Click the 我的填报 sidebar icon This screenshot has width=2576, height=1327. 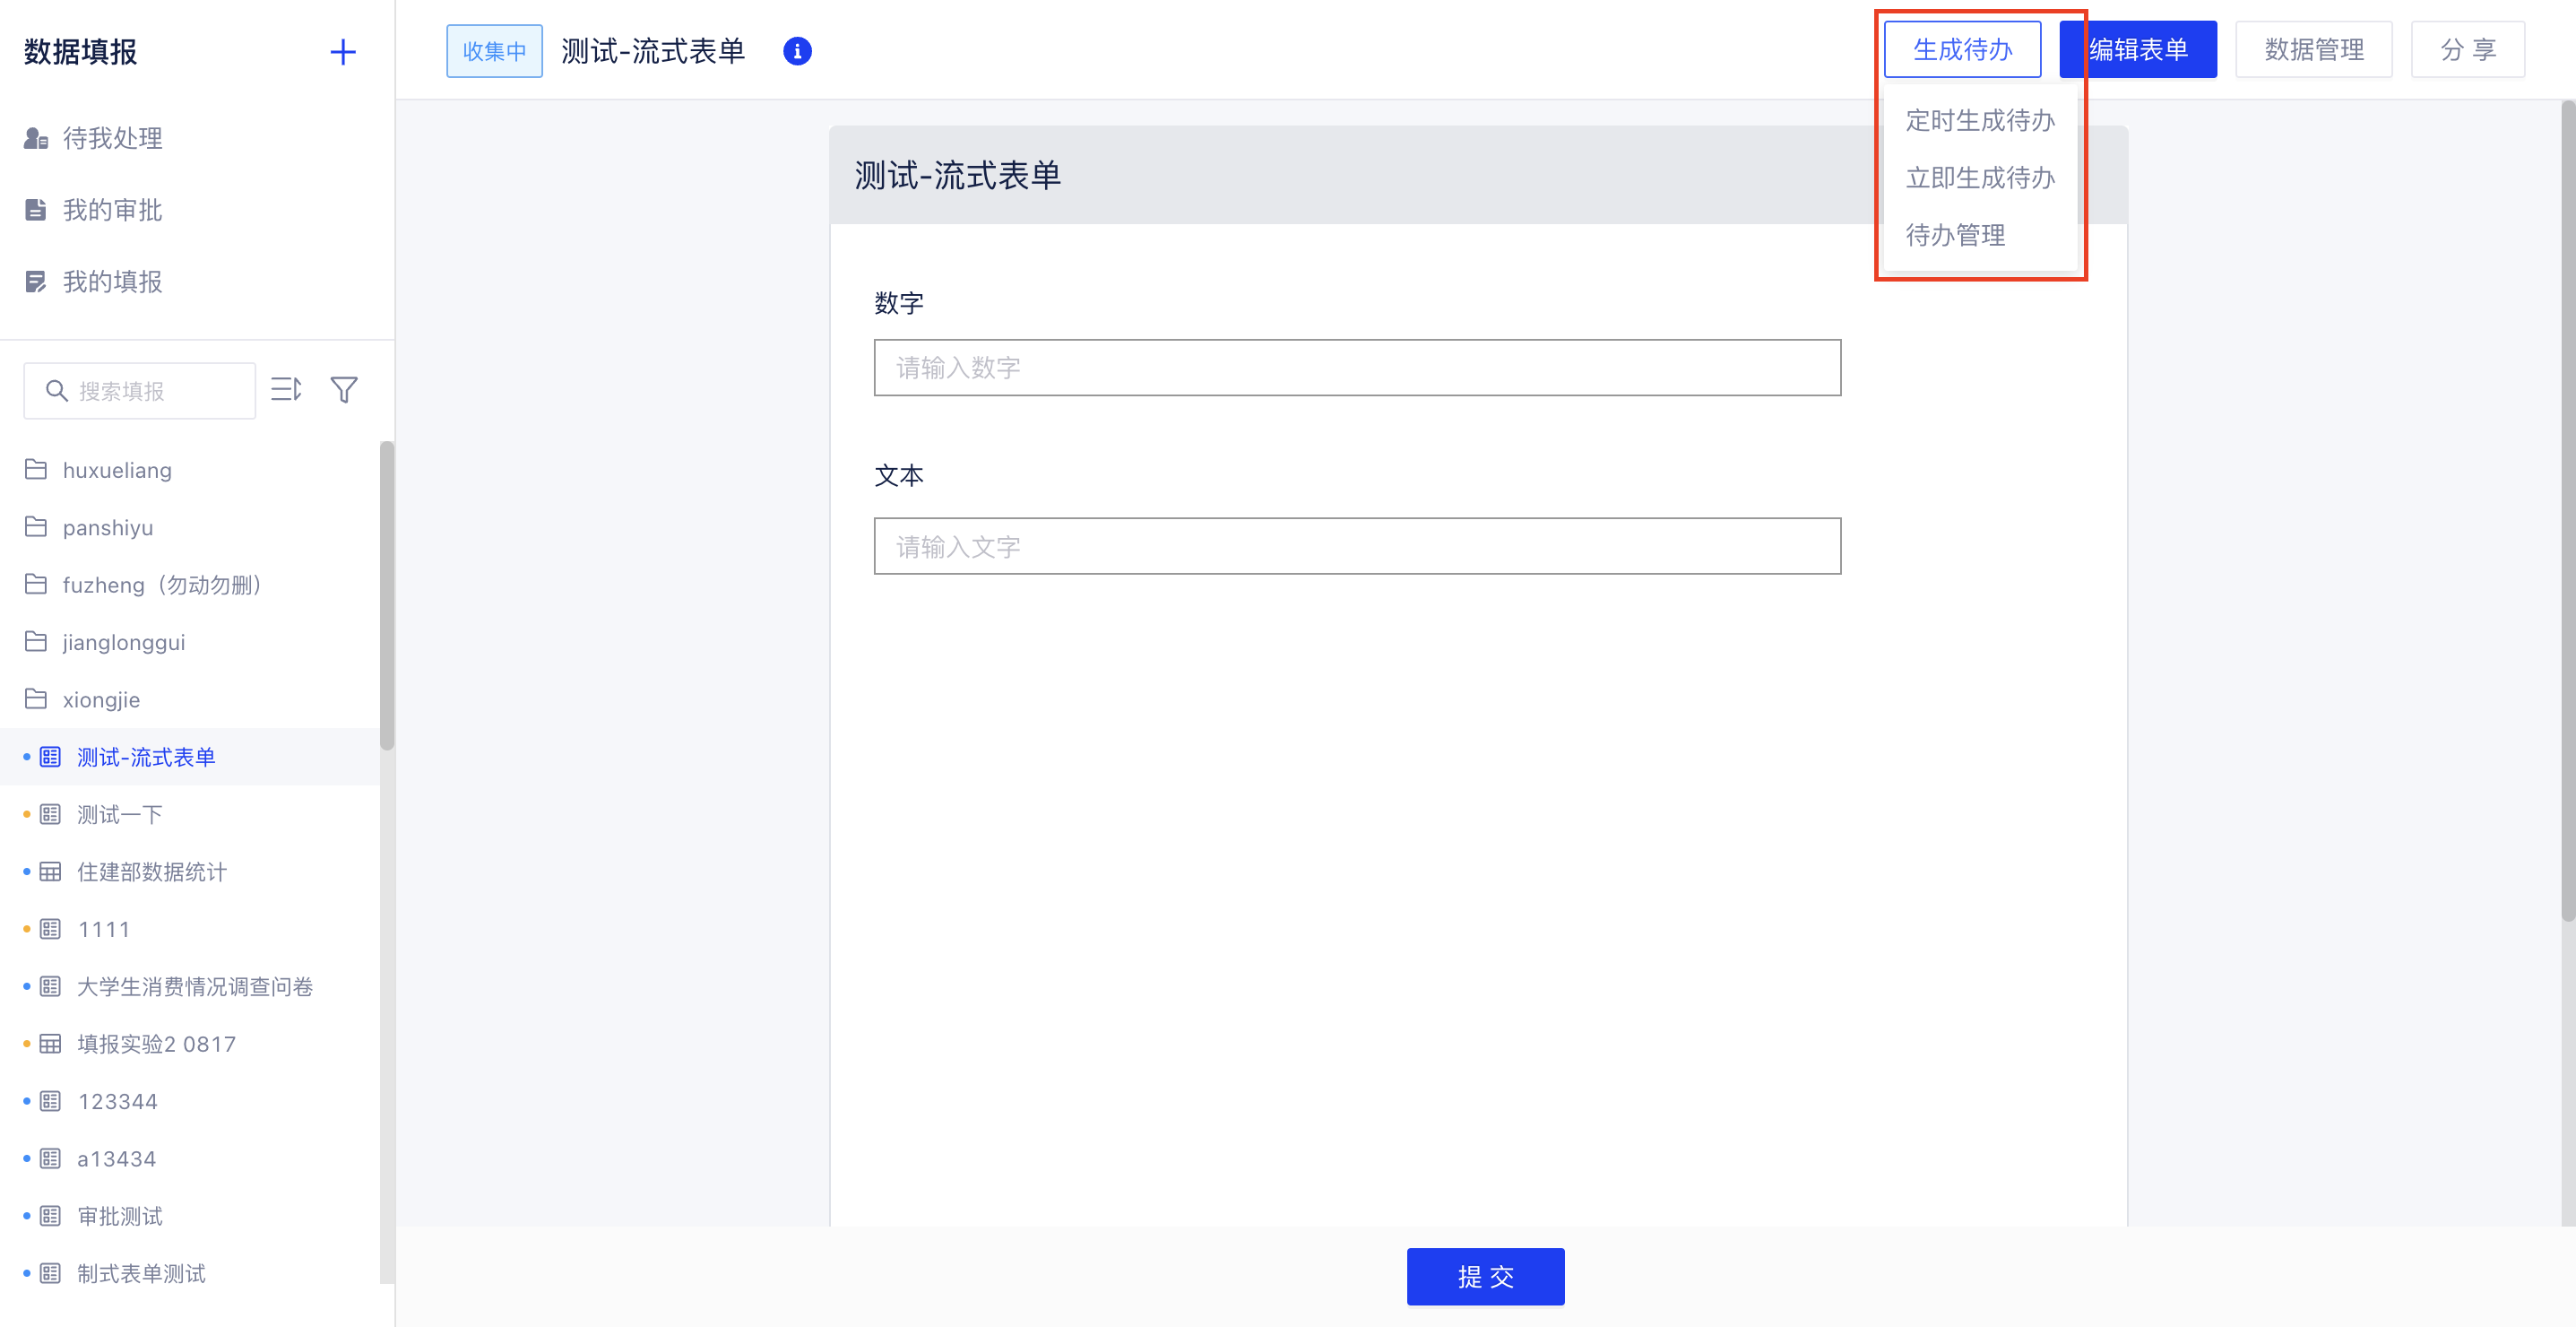[x=34, y=281]
